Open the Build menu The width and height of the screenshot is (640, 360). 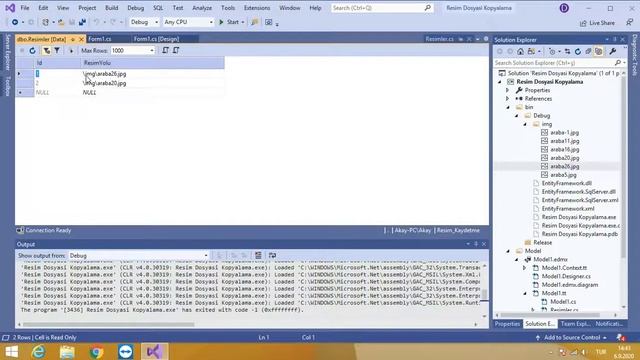point(111,8)
